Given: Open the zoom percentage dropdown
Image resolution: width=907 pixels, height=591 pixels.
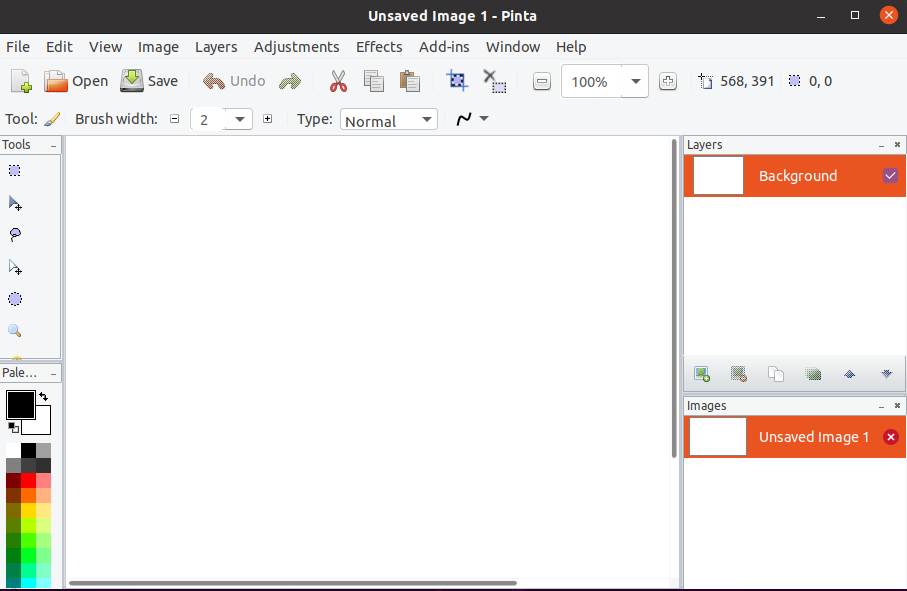Looking at the screenshot, I should click(x=636, y=82).
